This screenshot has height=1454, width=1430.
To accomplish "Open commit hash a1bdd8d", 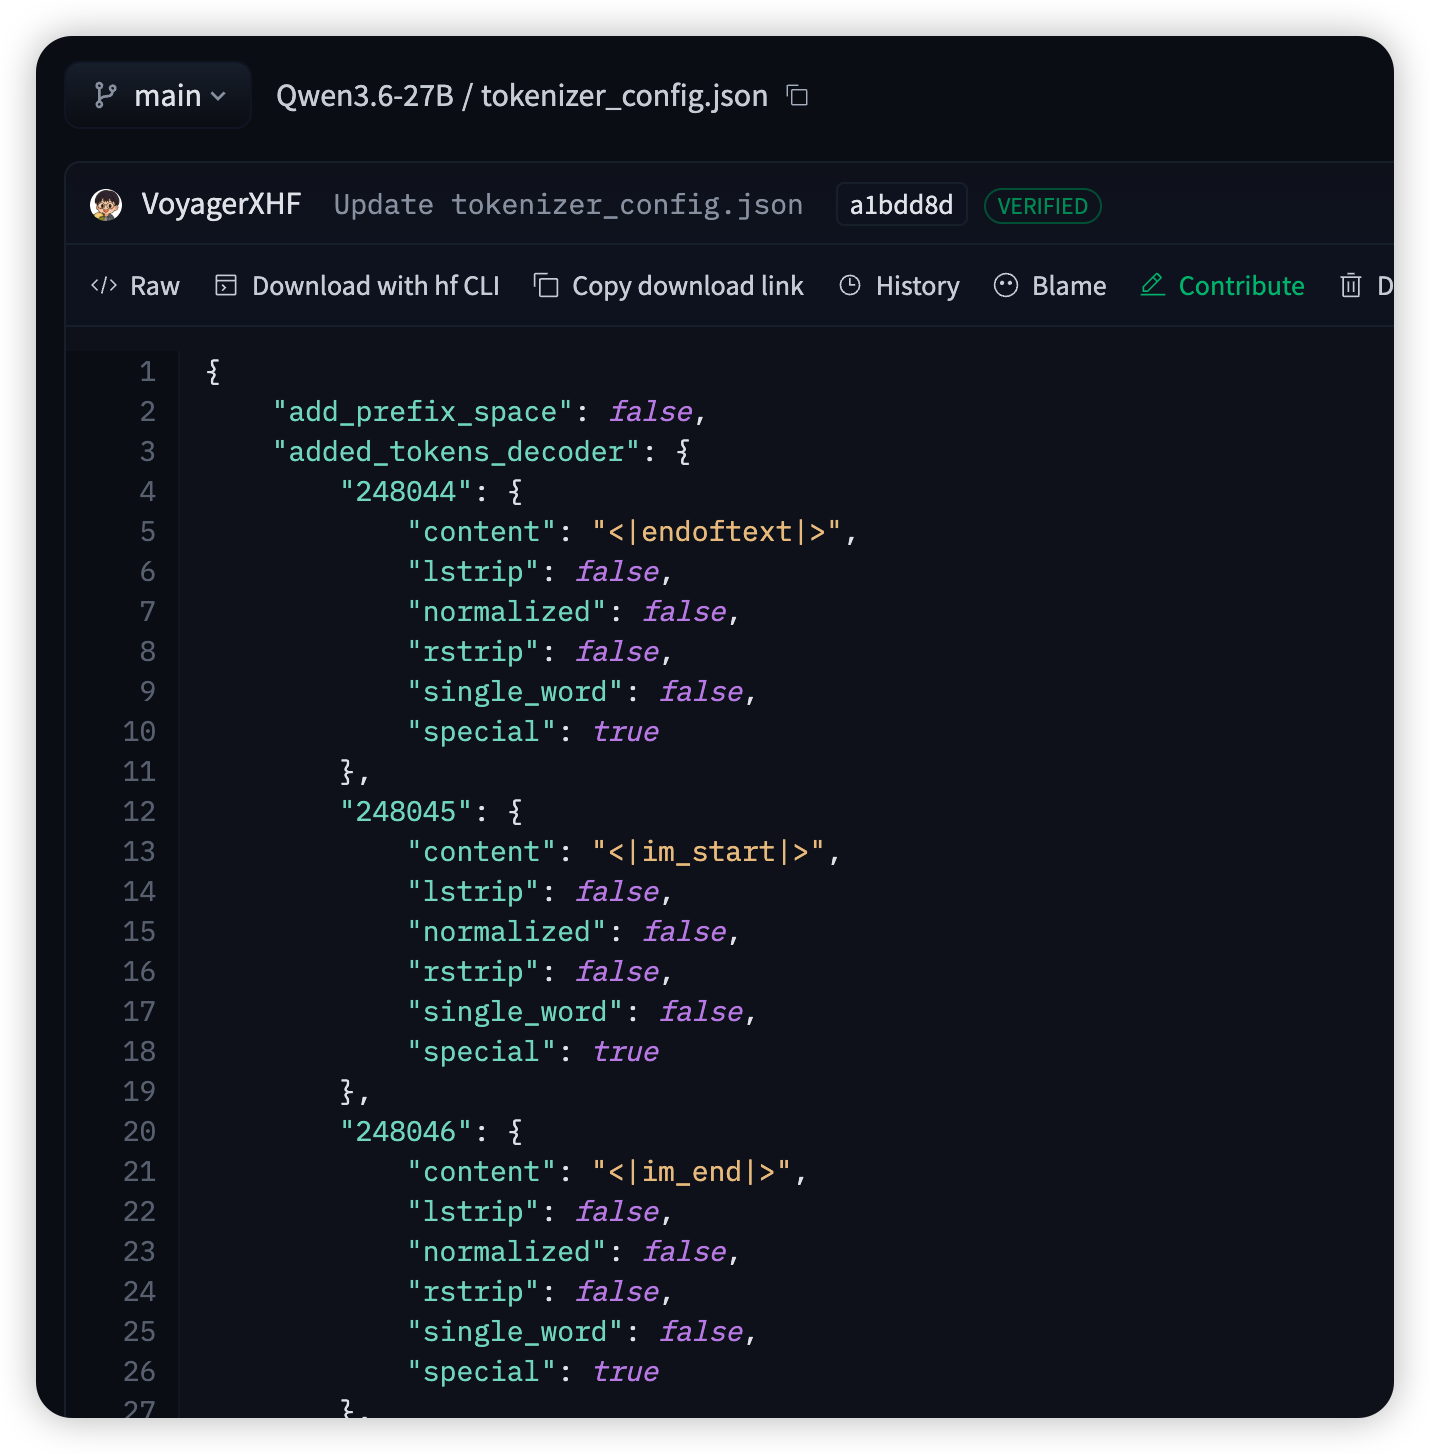I will [x=901, y=205].
